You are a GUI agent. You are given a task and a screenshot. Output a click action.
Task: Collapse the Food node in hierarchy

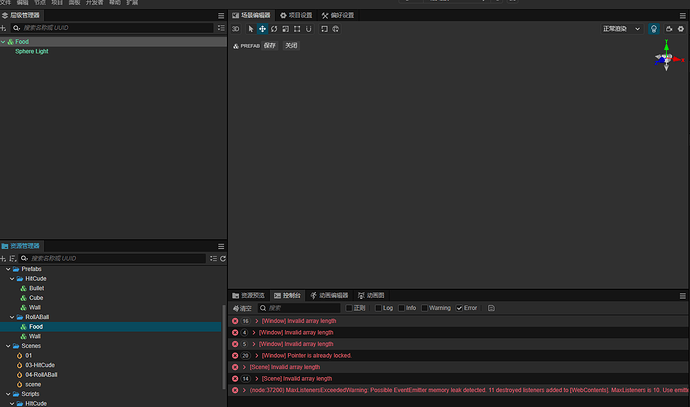(4, 42)
